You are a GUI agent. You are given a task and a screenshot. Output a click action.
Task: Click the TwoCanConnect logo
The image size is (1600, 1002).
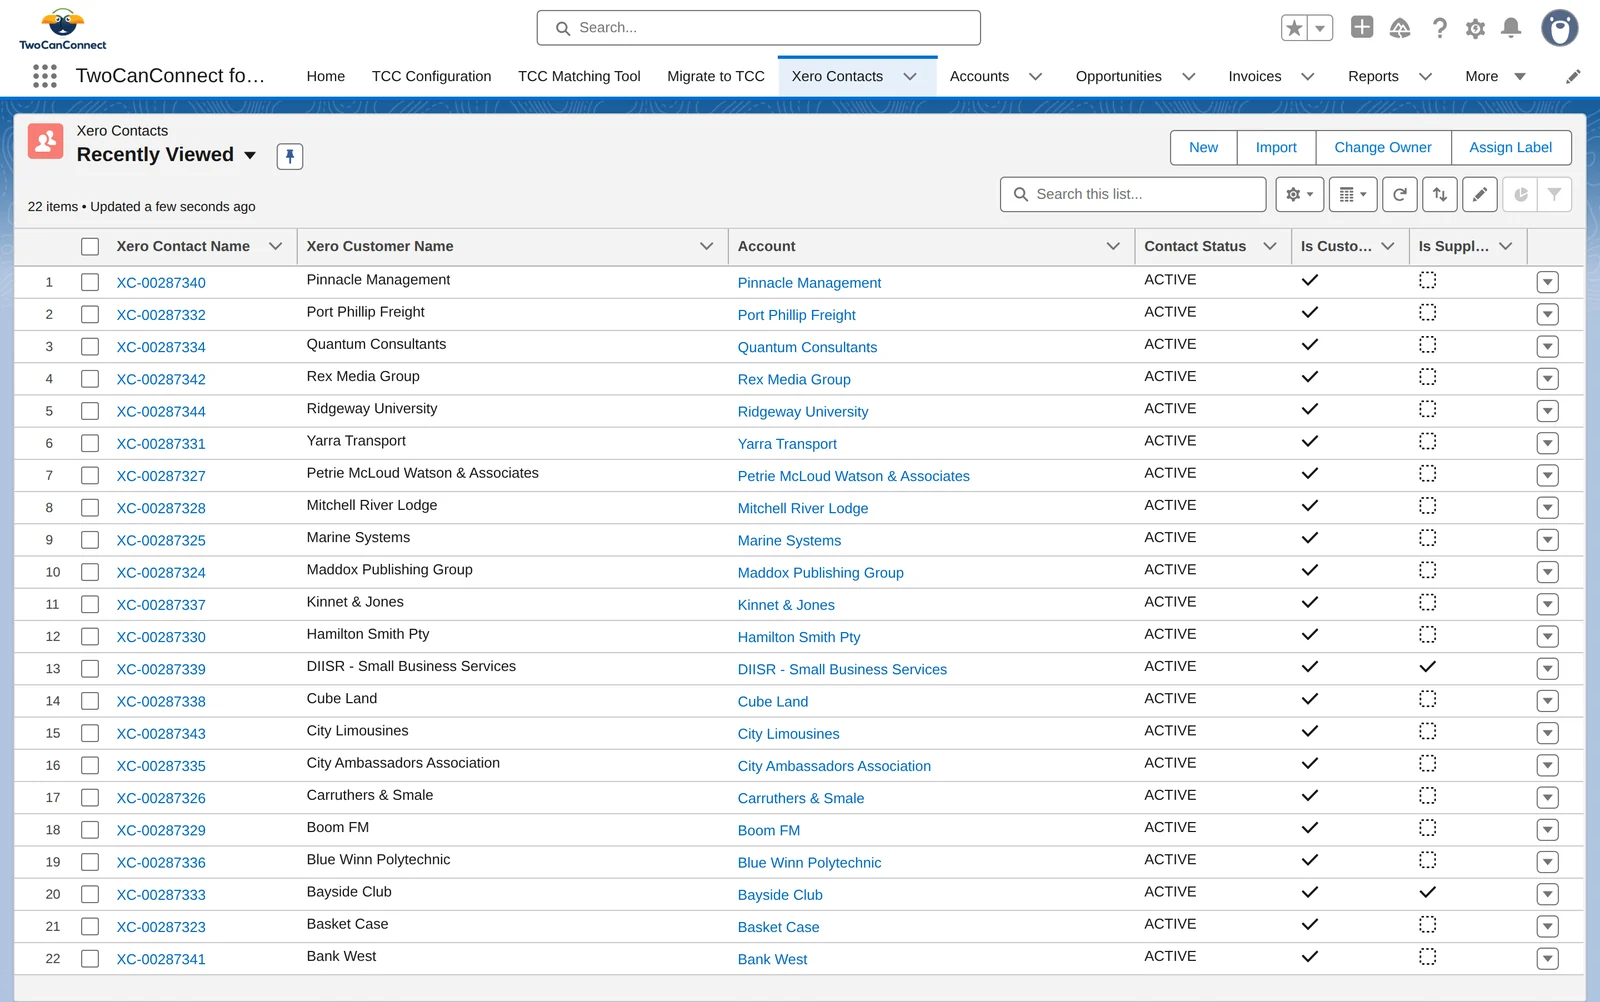[63, 29]
